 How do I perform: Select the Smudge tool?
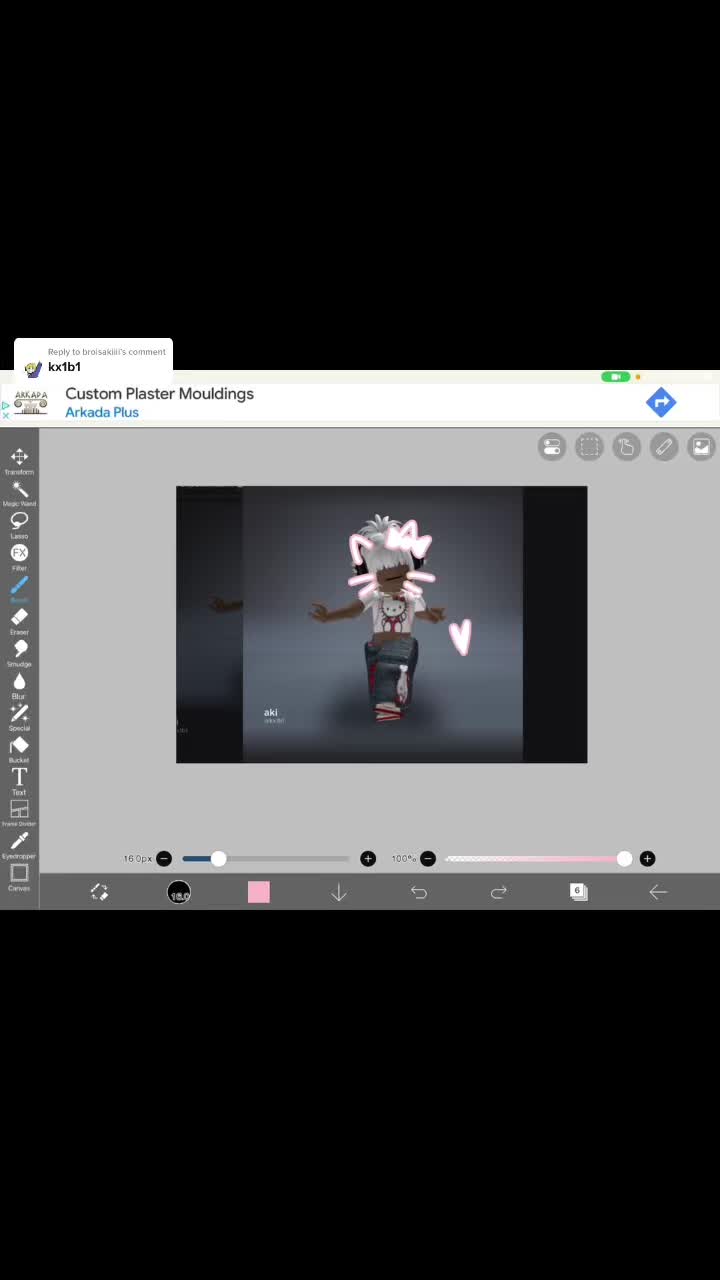[19, 653]
